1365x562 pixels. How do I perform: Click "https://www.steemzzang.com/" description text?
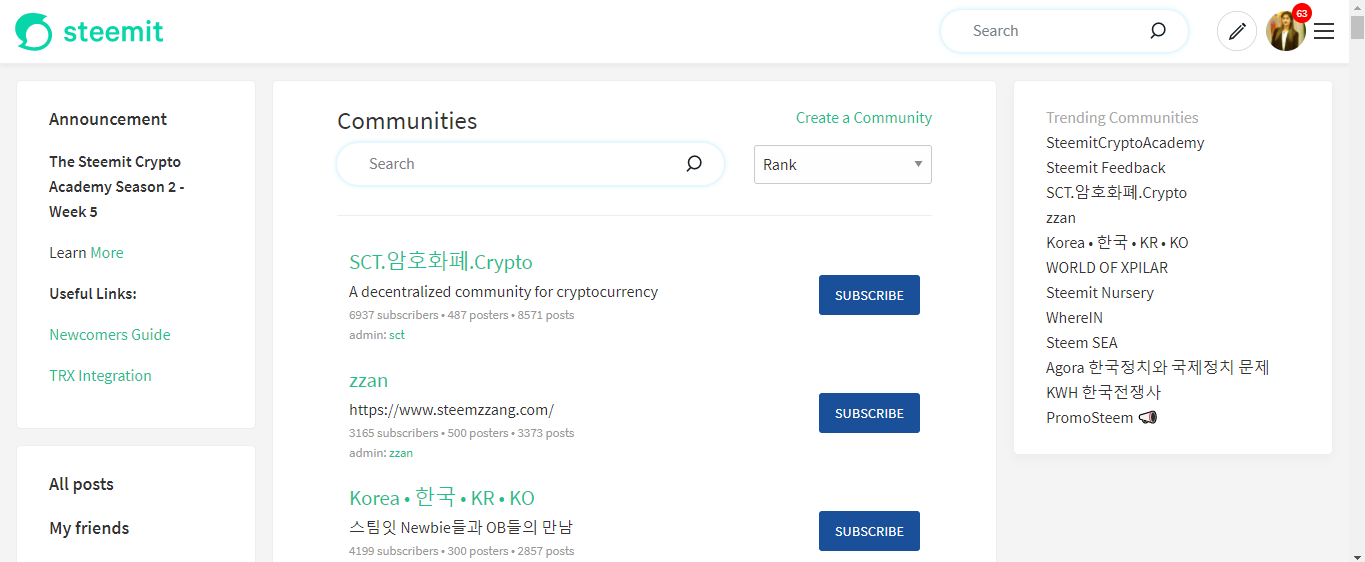point(451,410)
